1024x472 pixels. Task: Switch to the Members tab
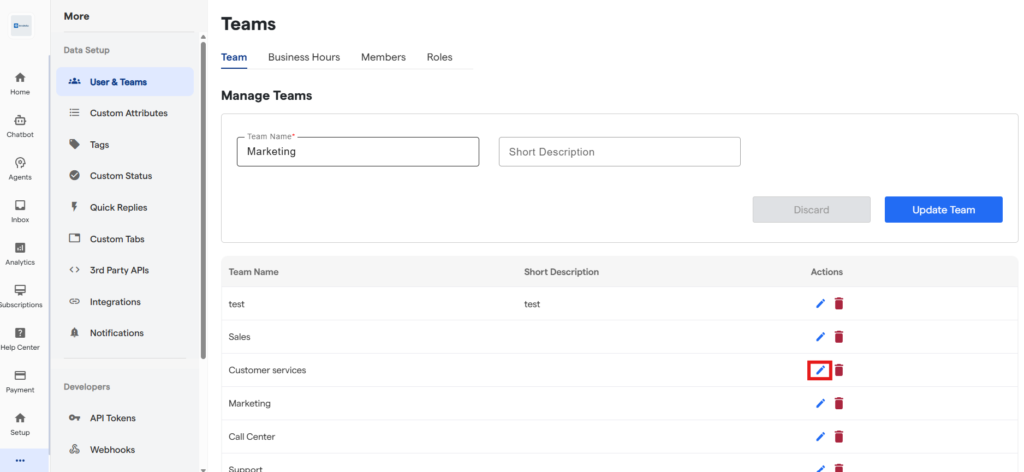tap(383, 57)
